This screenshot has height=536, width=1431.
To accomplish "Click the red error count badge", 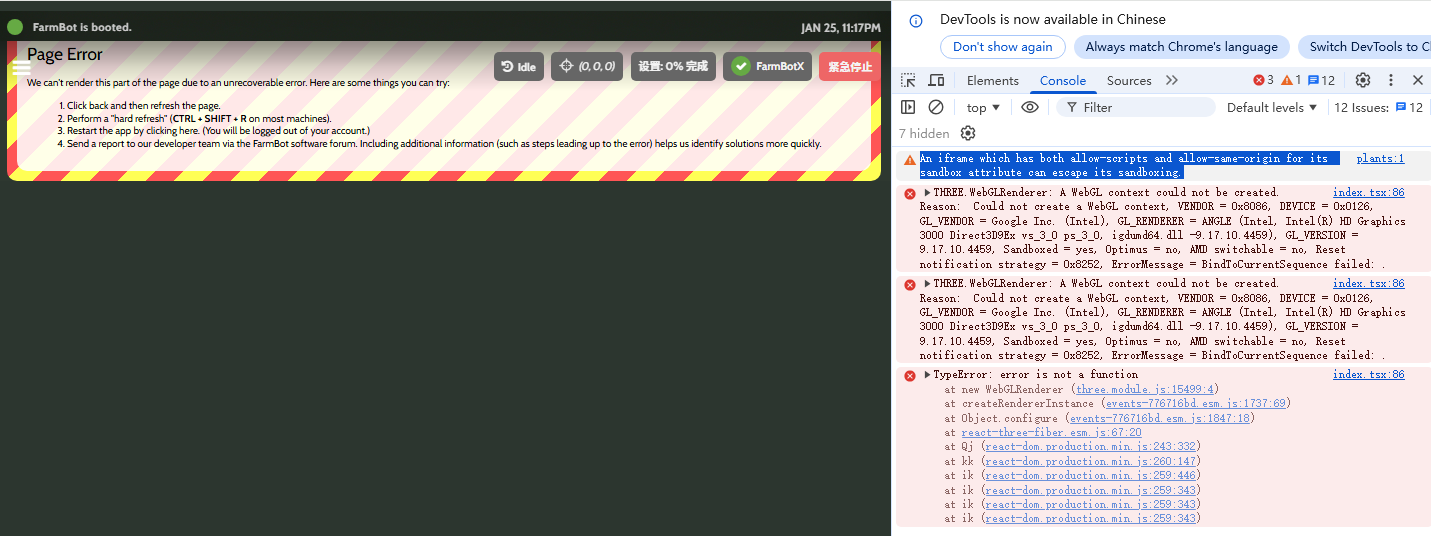I will 1263,80.
